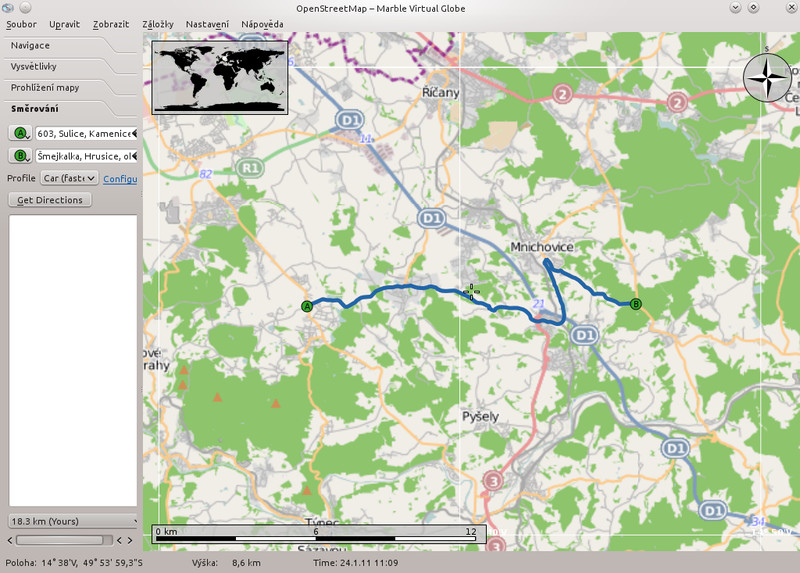Open the Zobrazit menu
Screen dimensions: 800x573
(x=111, y=24)
